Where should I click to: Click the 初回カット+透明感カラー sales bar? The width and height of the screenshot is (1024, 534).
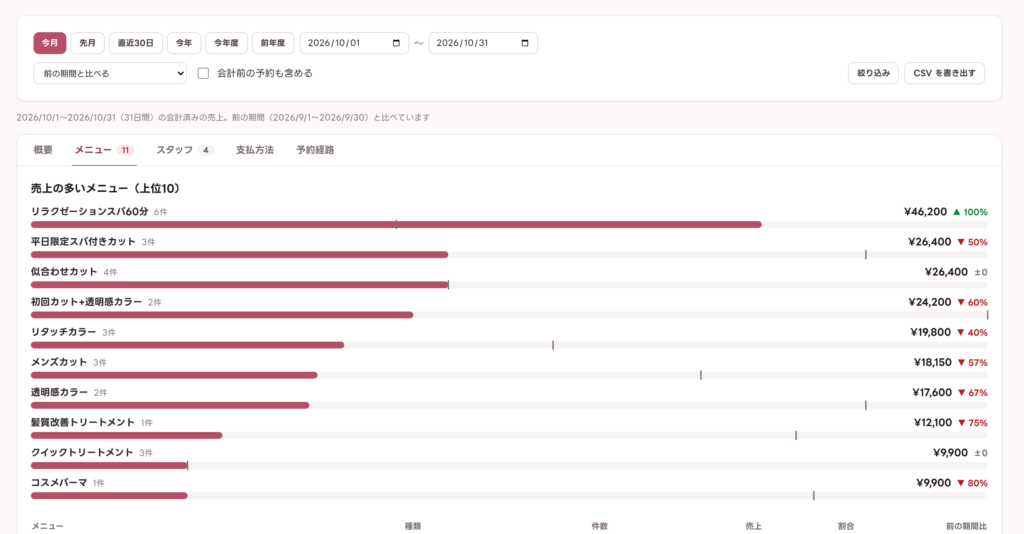[222, 315]
